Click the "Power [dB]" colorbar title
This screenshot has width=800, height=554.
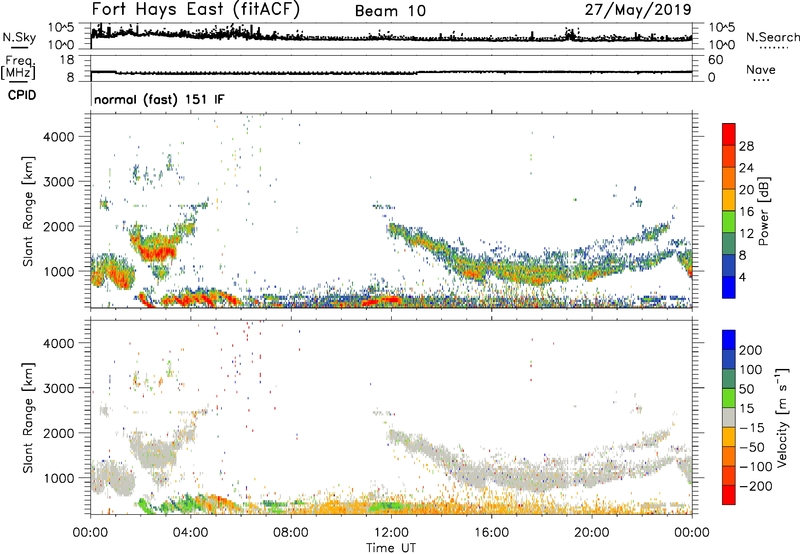[763, 211]
